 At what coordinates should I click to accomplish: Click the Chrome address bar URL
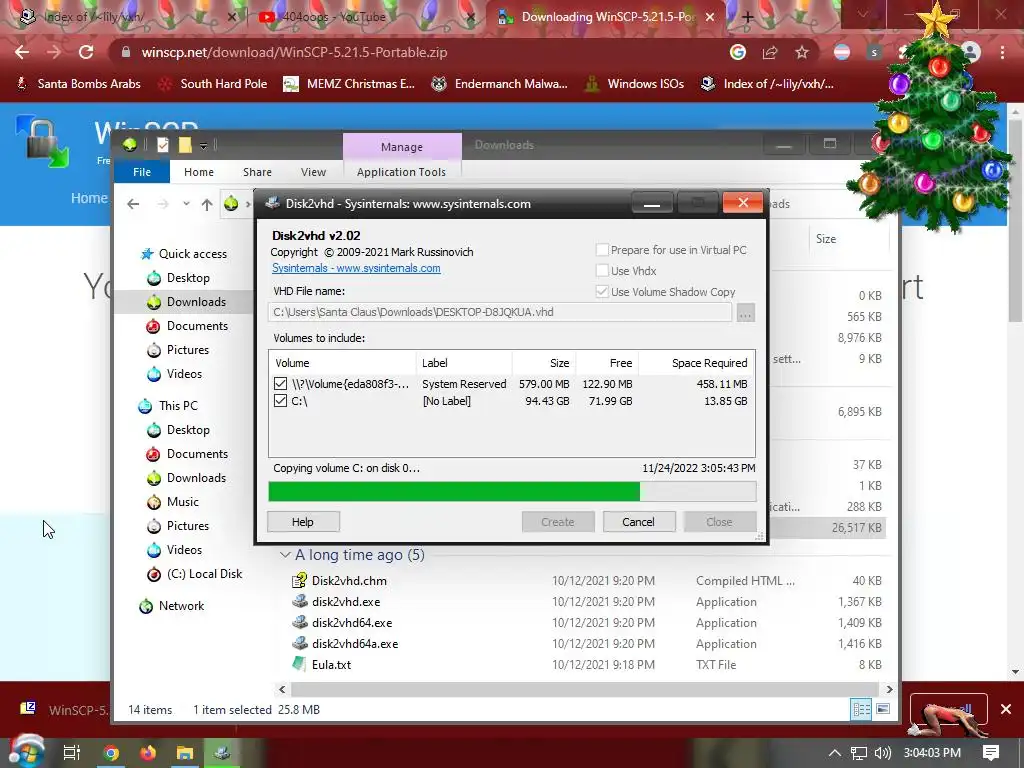click(295, 52)
